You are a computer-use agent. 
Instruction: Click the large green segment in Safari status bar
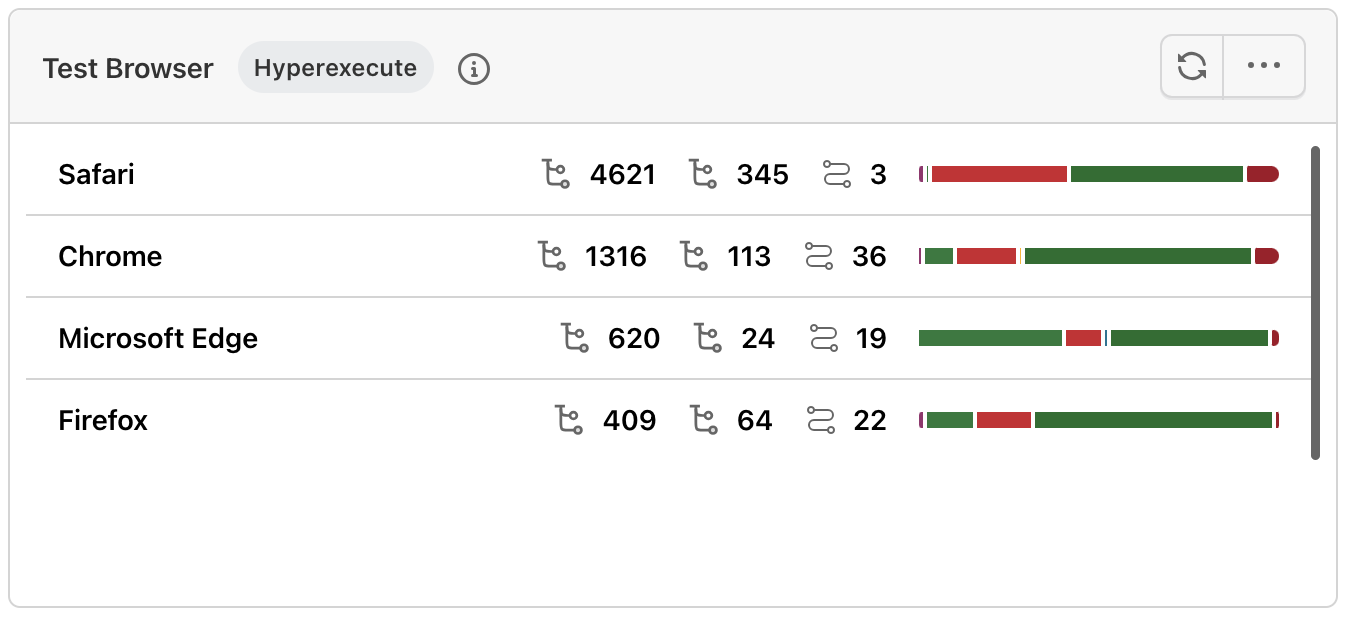pos(1156,175)
